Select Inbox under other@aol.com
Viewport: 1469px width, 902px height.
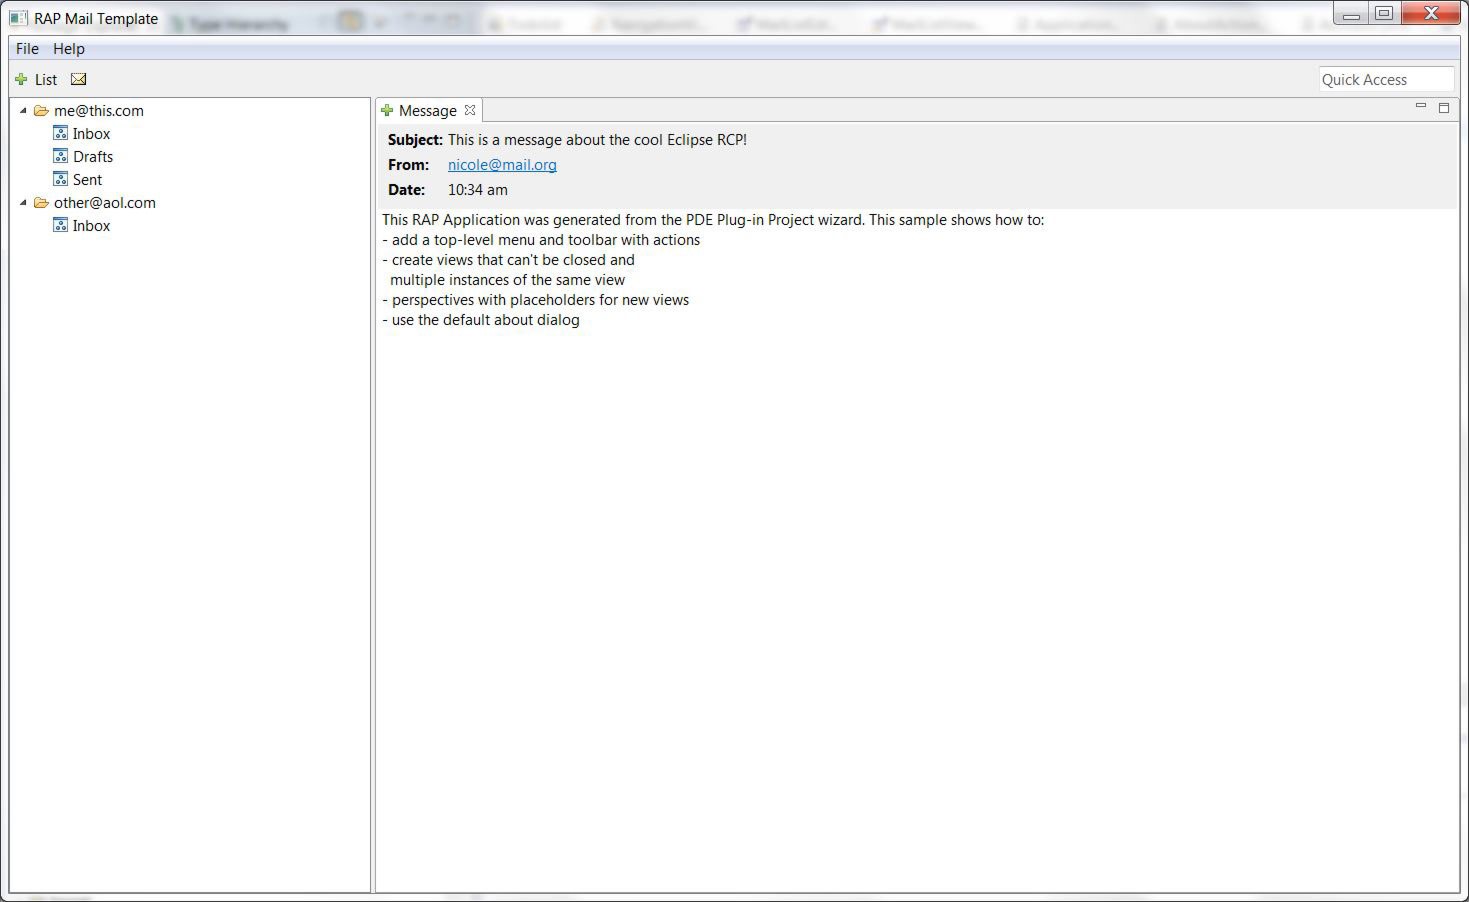pyautogui.click(x=91, y=226)
